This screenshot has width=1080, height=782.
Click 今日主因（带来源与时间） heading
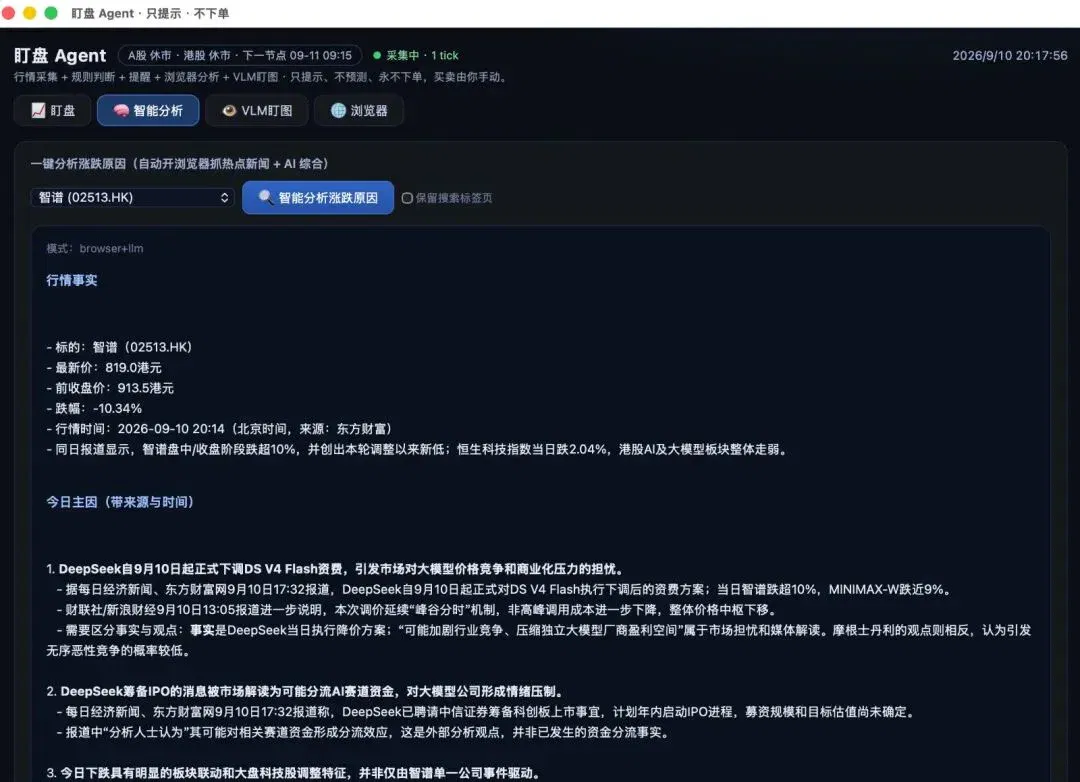coord(120,502)
